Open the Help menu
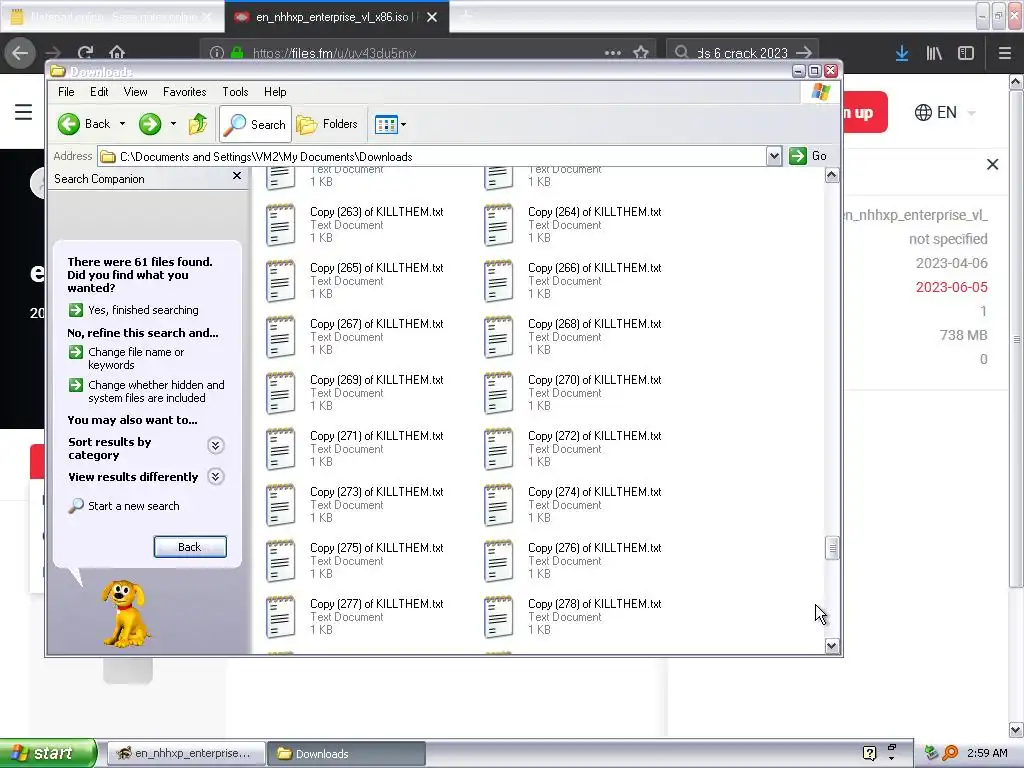The image size is (1024, 768). (x=275, y=92)
